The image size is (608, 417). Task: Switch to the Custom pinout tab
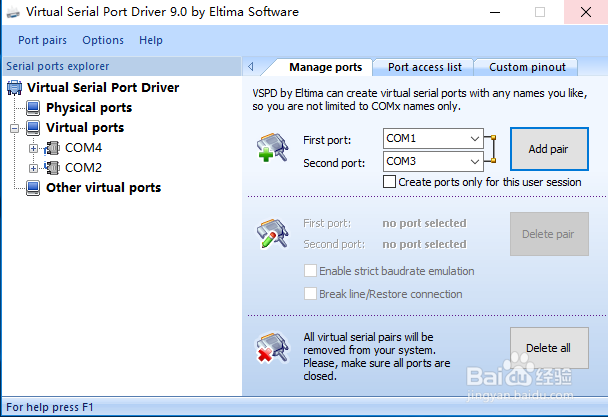point(527,67)
